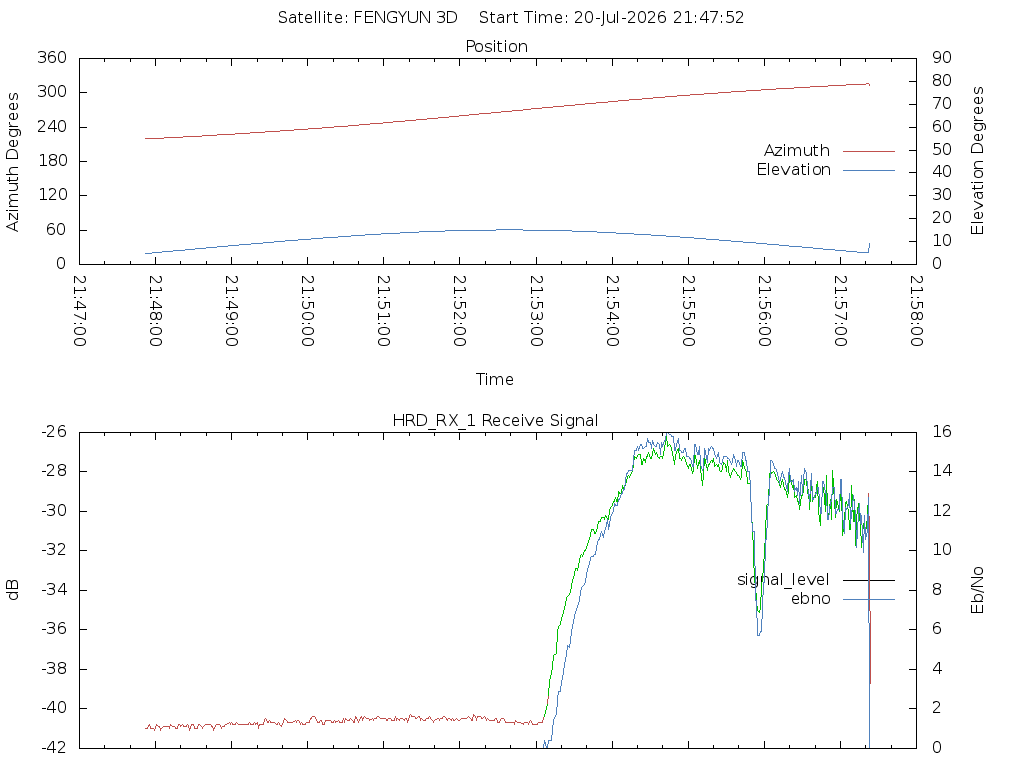Click the 240 azimuth axis value
The image size is (1024, 768).
pyautogui.click(x=52, y=126)
